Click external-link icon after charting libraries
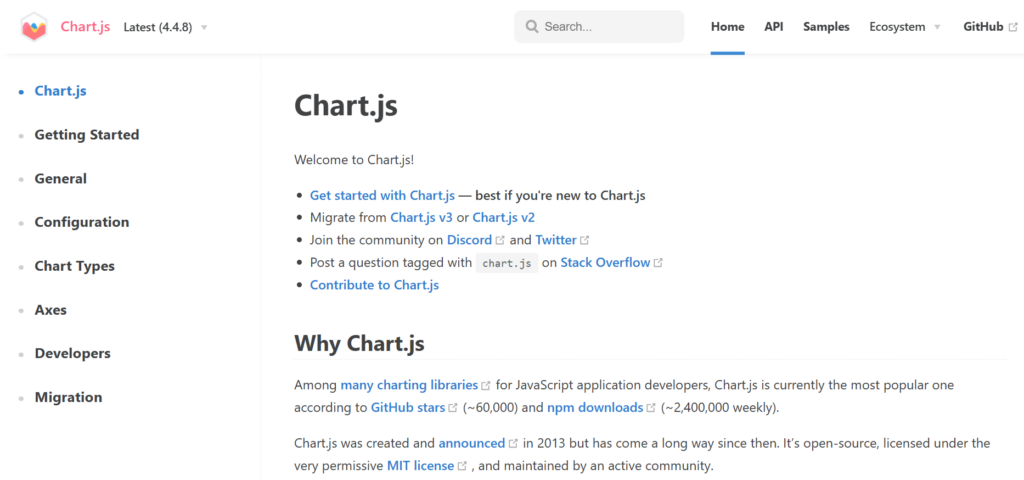The height and width of the screenshot is (480, 1024). pyautogui.click(x=485, y=386)
